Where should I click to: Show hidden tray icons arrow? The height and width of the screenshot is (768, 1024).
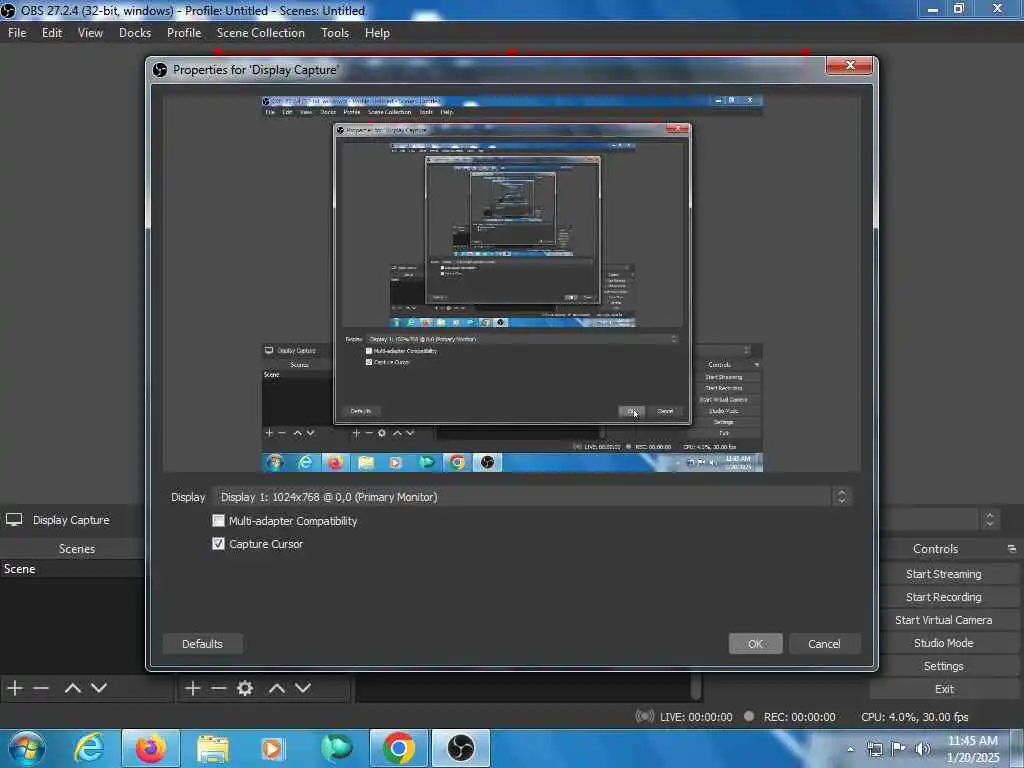click(850, 749)
